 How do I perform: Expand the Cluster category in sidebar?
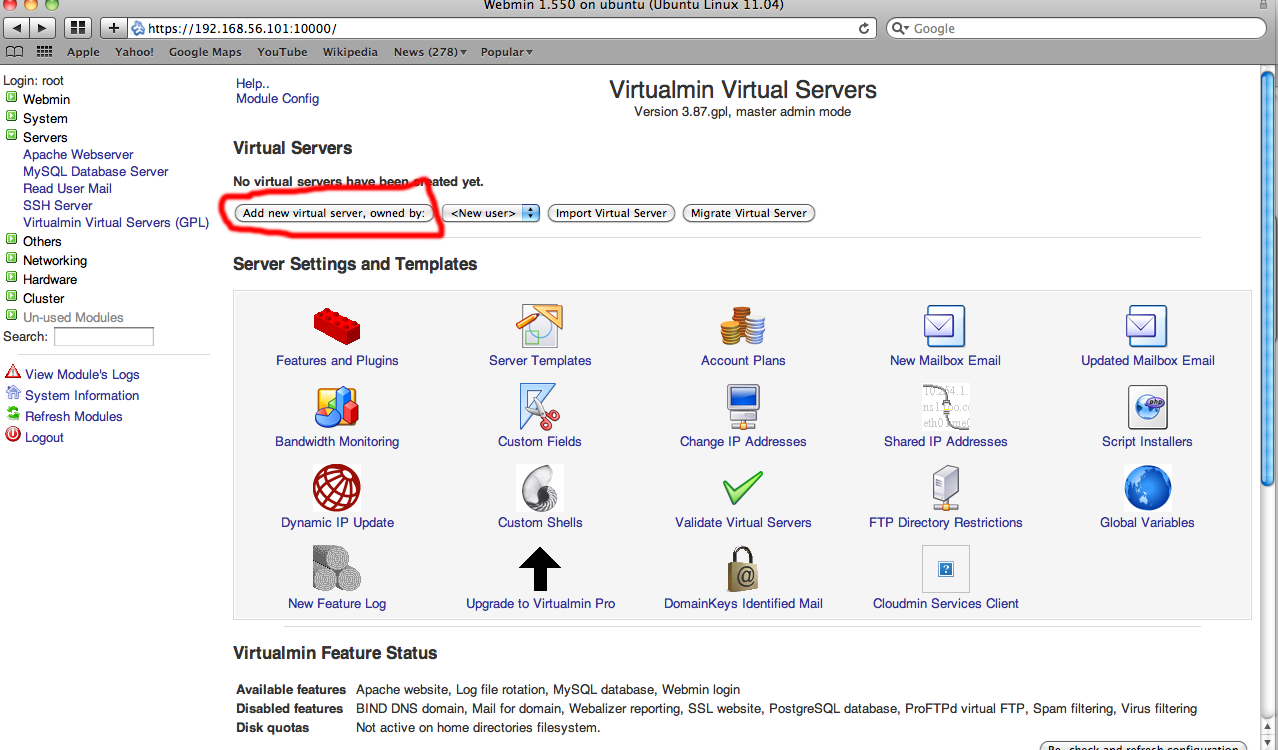tap(12, 297)
